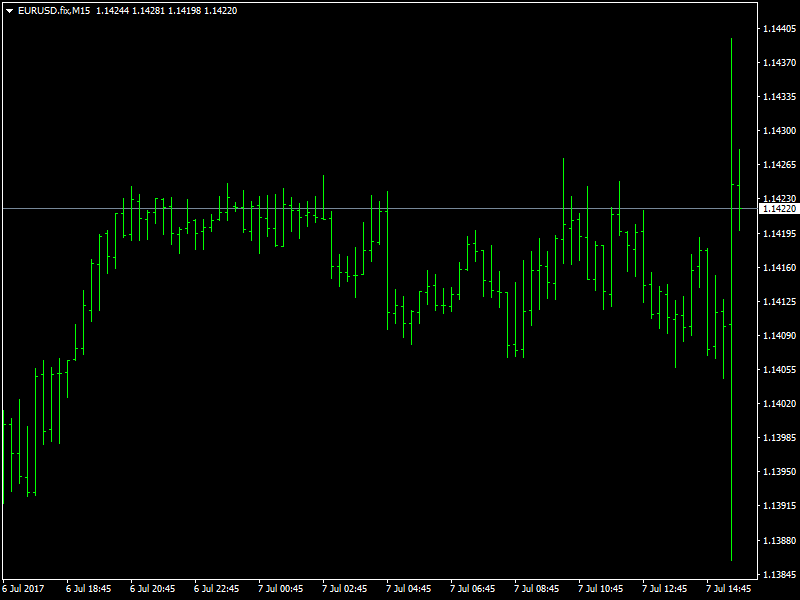Select the 1.13845 price axis label
This screenshot has height=600, width=800.
779,575
